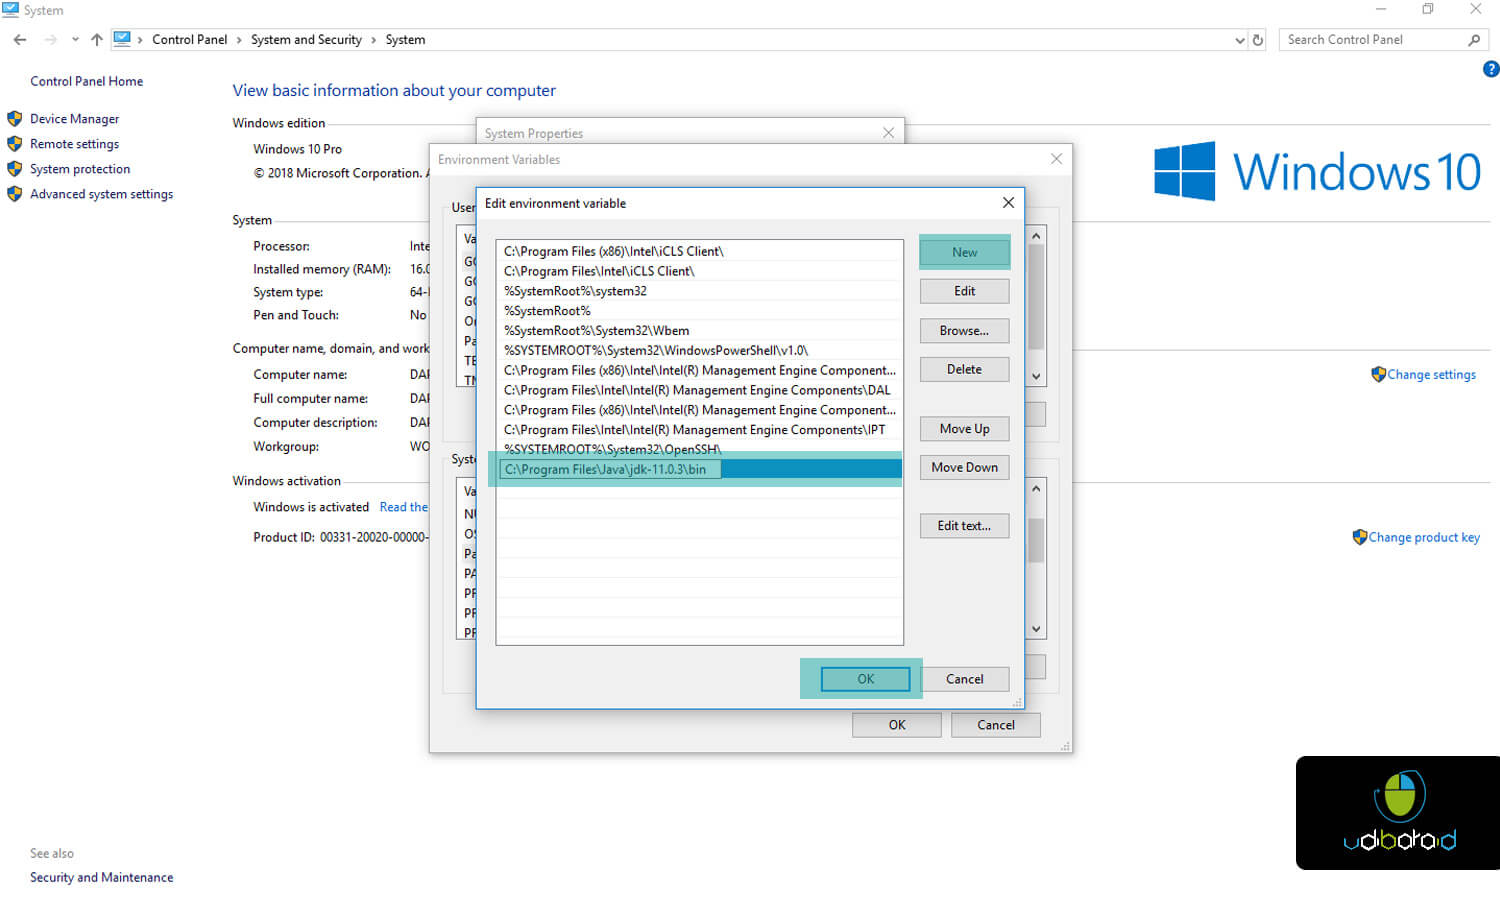Screen dimensions: 1500x900
Task: Click Cancel in Environment Variables window
Action: pyautogui.click(x=995, y=725)
